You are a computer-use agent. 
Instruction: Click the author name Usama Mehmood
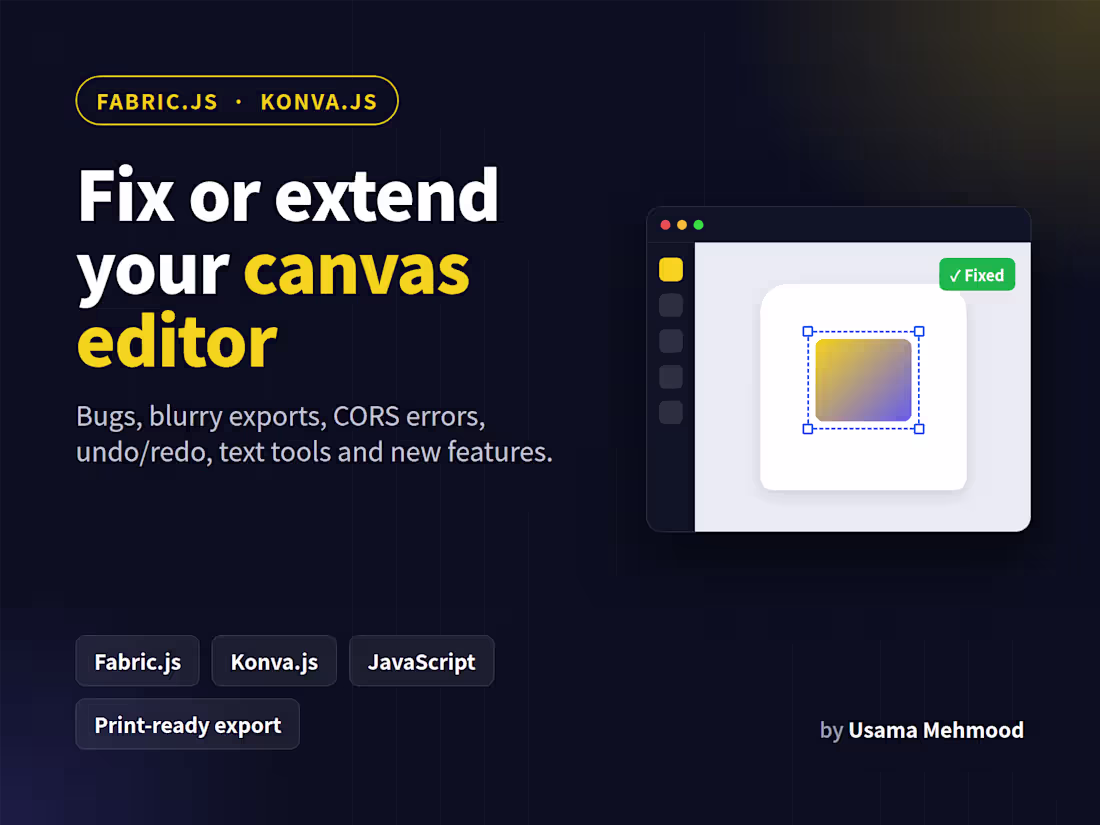coord(936,730)
